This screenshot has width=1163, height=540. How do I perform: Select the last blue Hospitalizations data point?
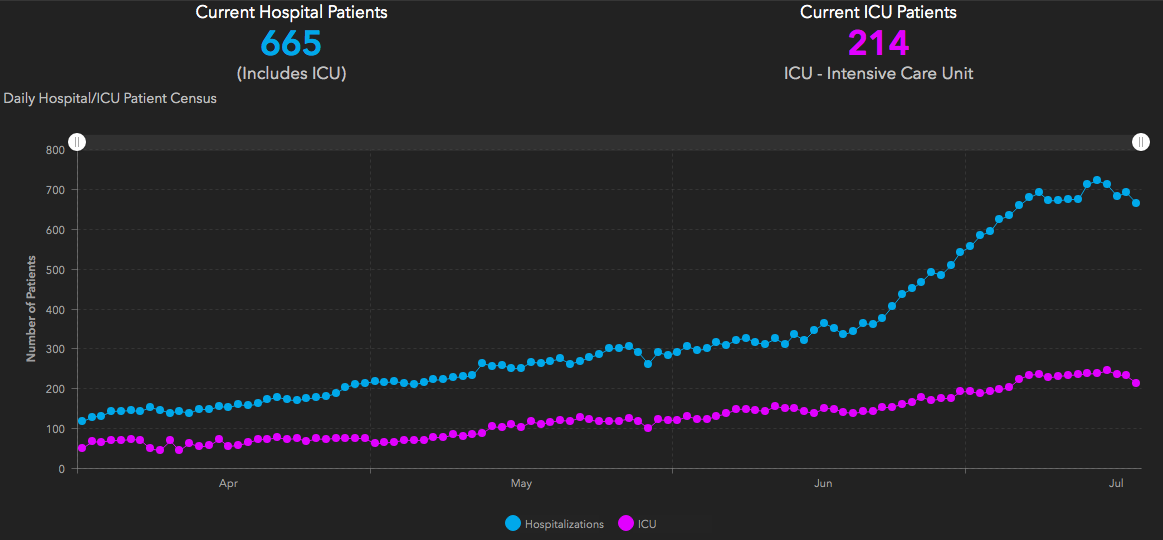point(1136,203)
